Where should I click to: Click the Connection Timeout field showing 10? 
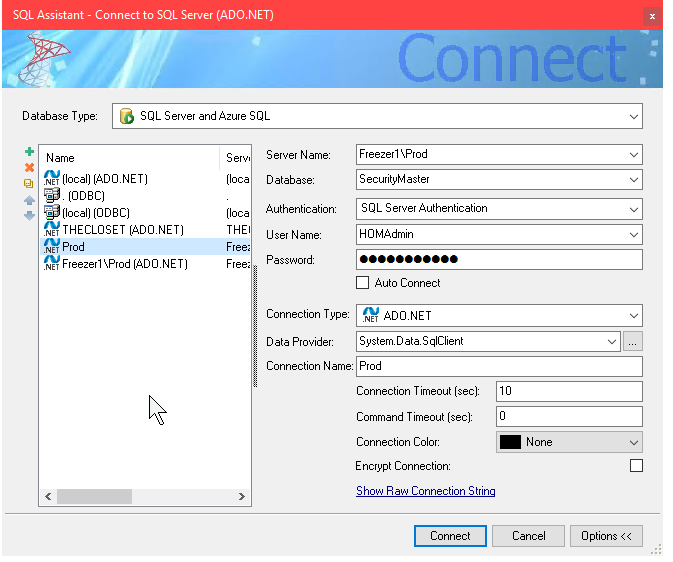click(569, 392)
